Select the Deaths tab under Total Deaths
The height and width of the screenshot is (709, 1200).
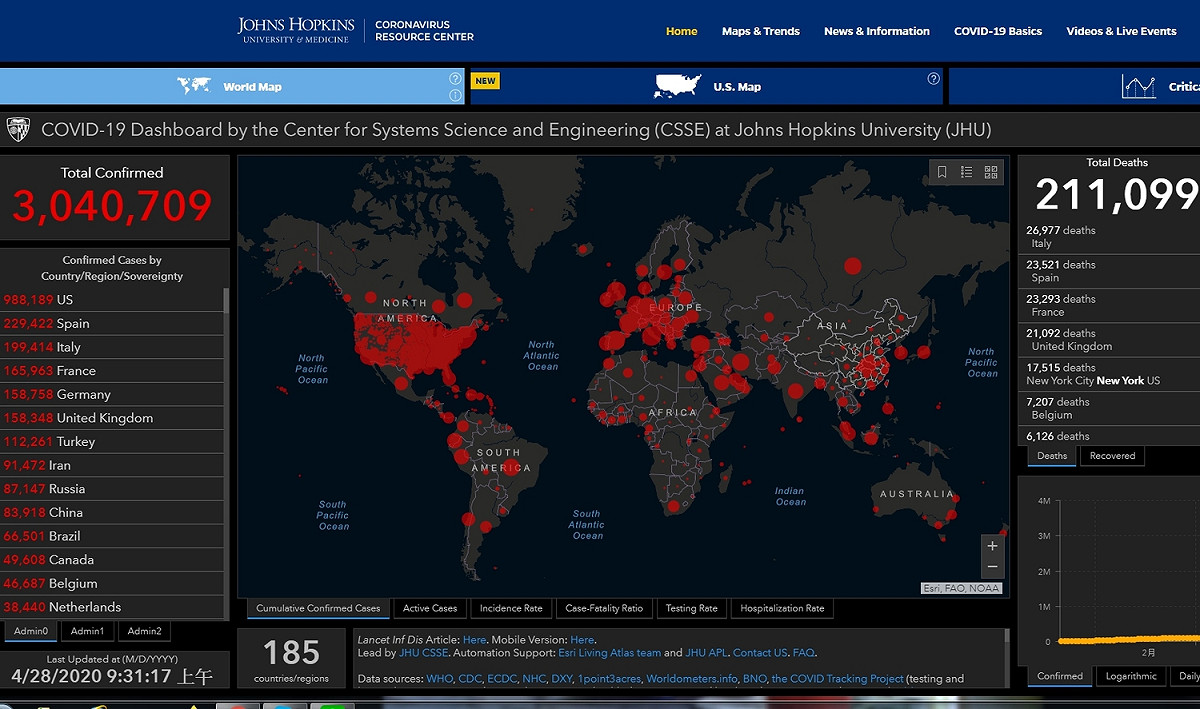coord(1052,456)
